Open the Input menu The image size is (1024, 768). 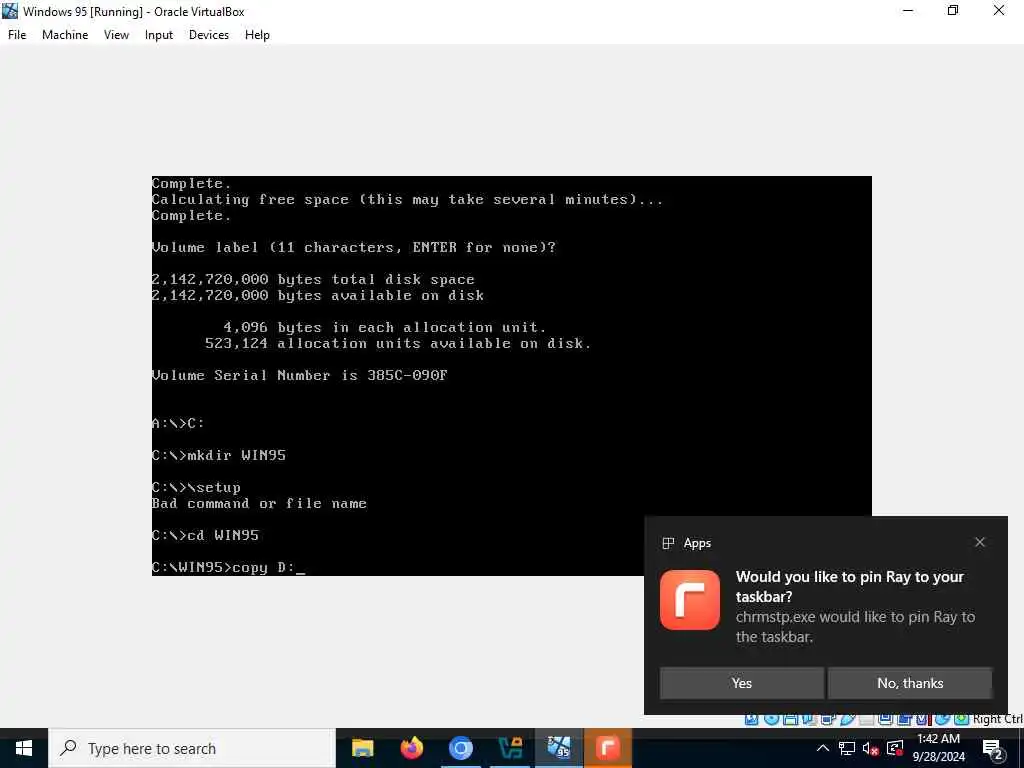click(x=159, y=35)
